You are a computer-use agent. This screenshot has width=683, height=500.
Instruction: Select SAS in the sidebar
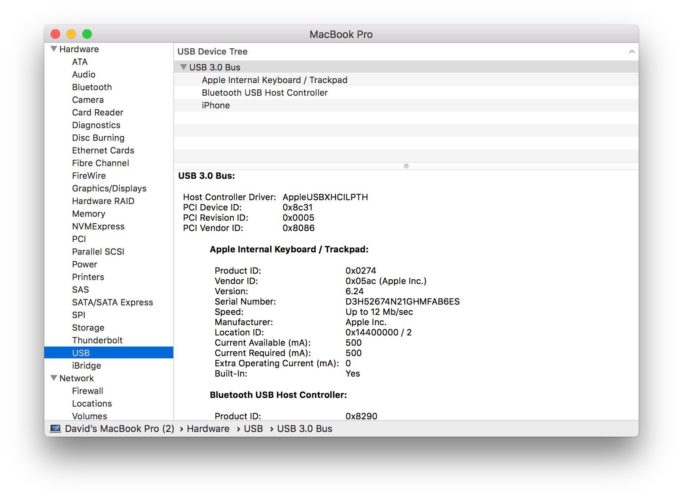tap(80, 289)
